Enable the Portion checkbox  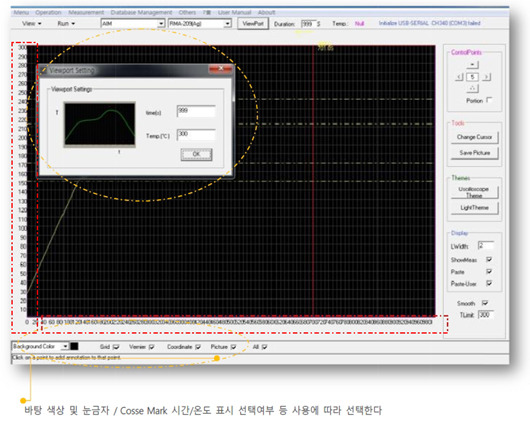489,100
